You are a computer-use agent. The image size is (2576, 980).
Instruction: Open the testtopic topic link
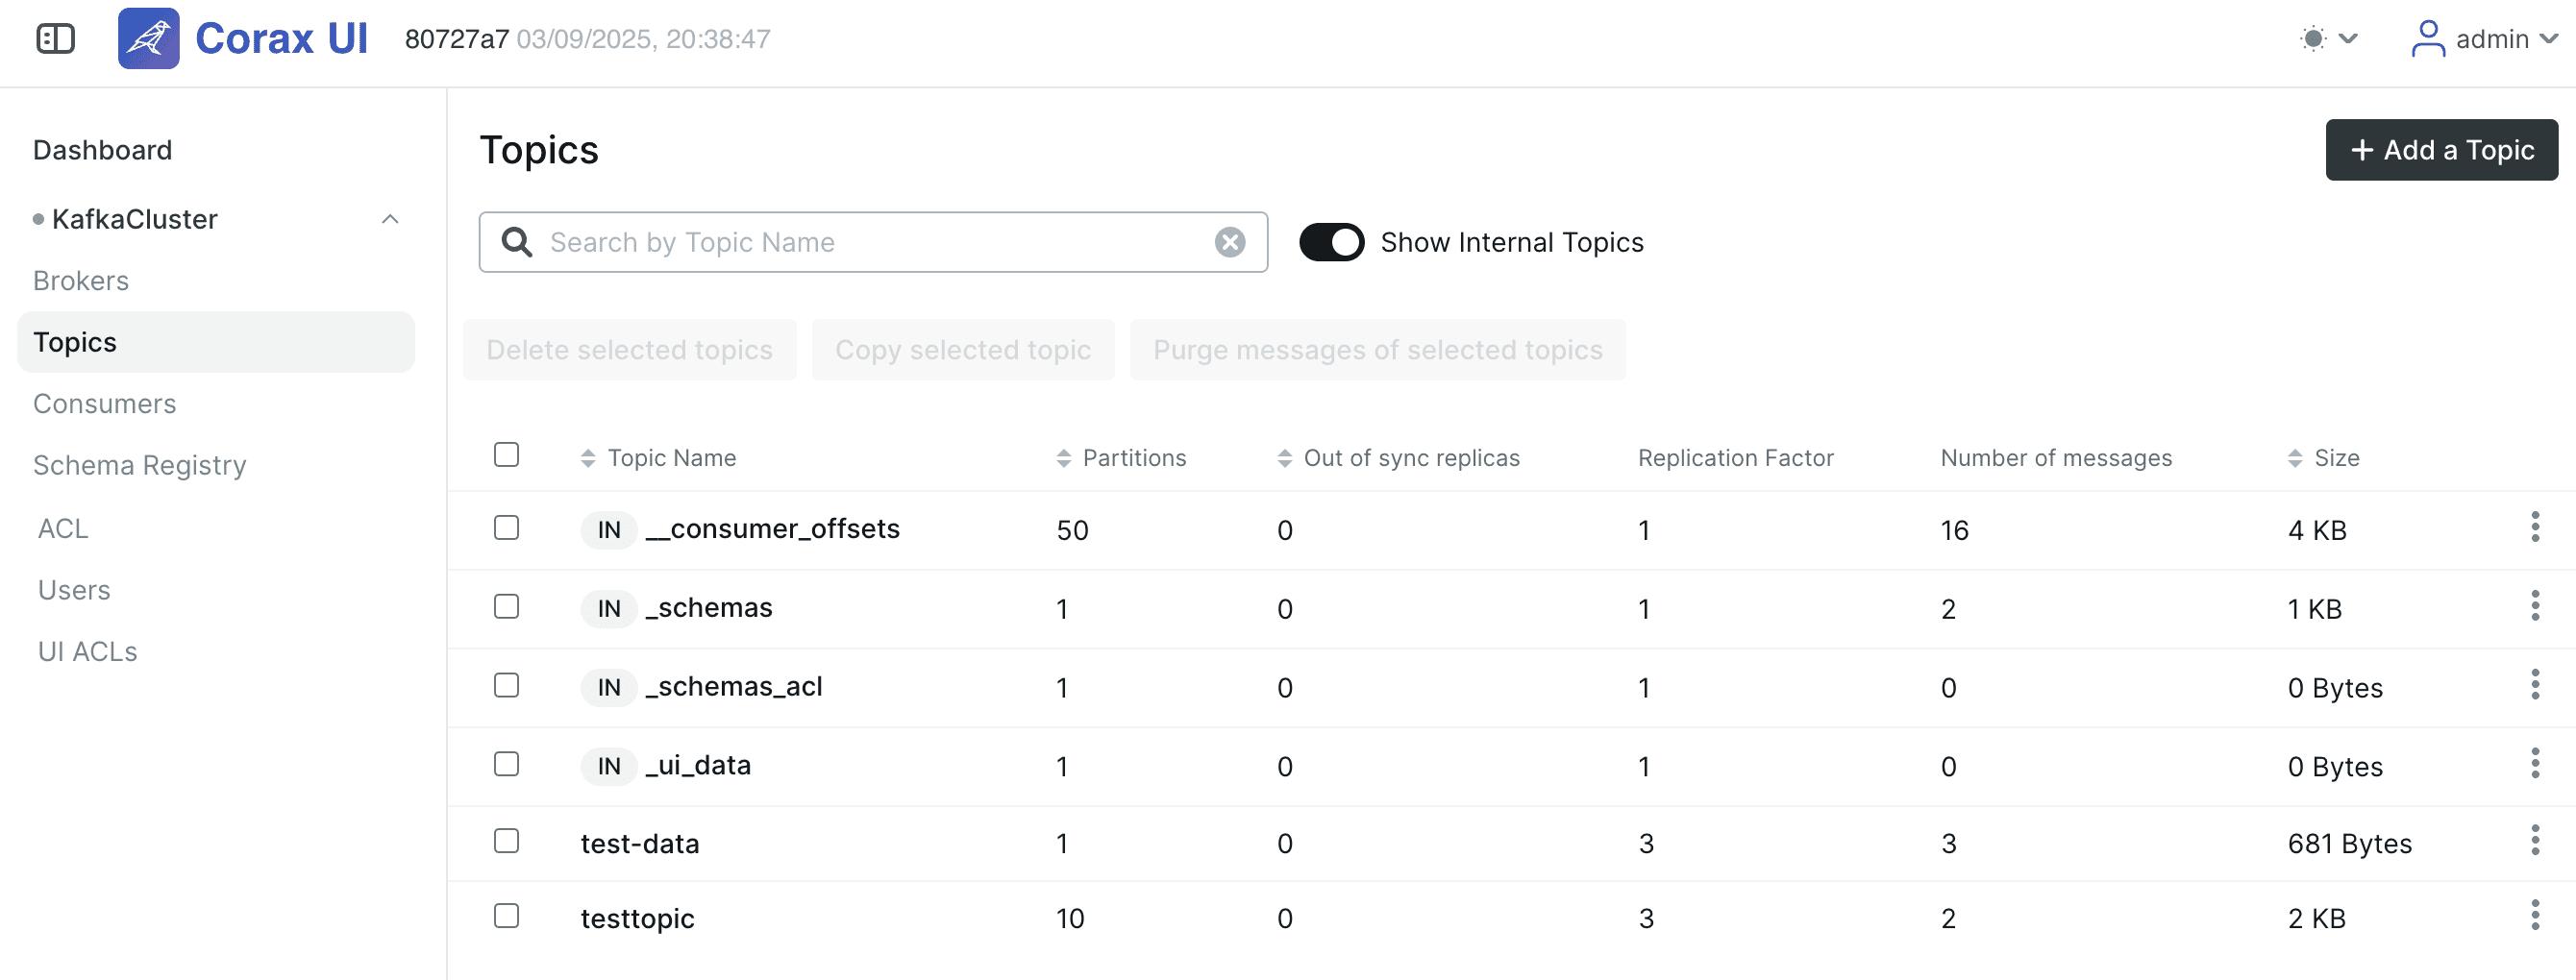pos(637,918)
